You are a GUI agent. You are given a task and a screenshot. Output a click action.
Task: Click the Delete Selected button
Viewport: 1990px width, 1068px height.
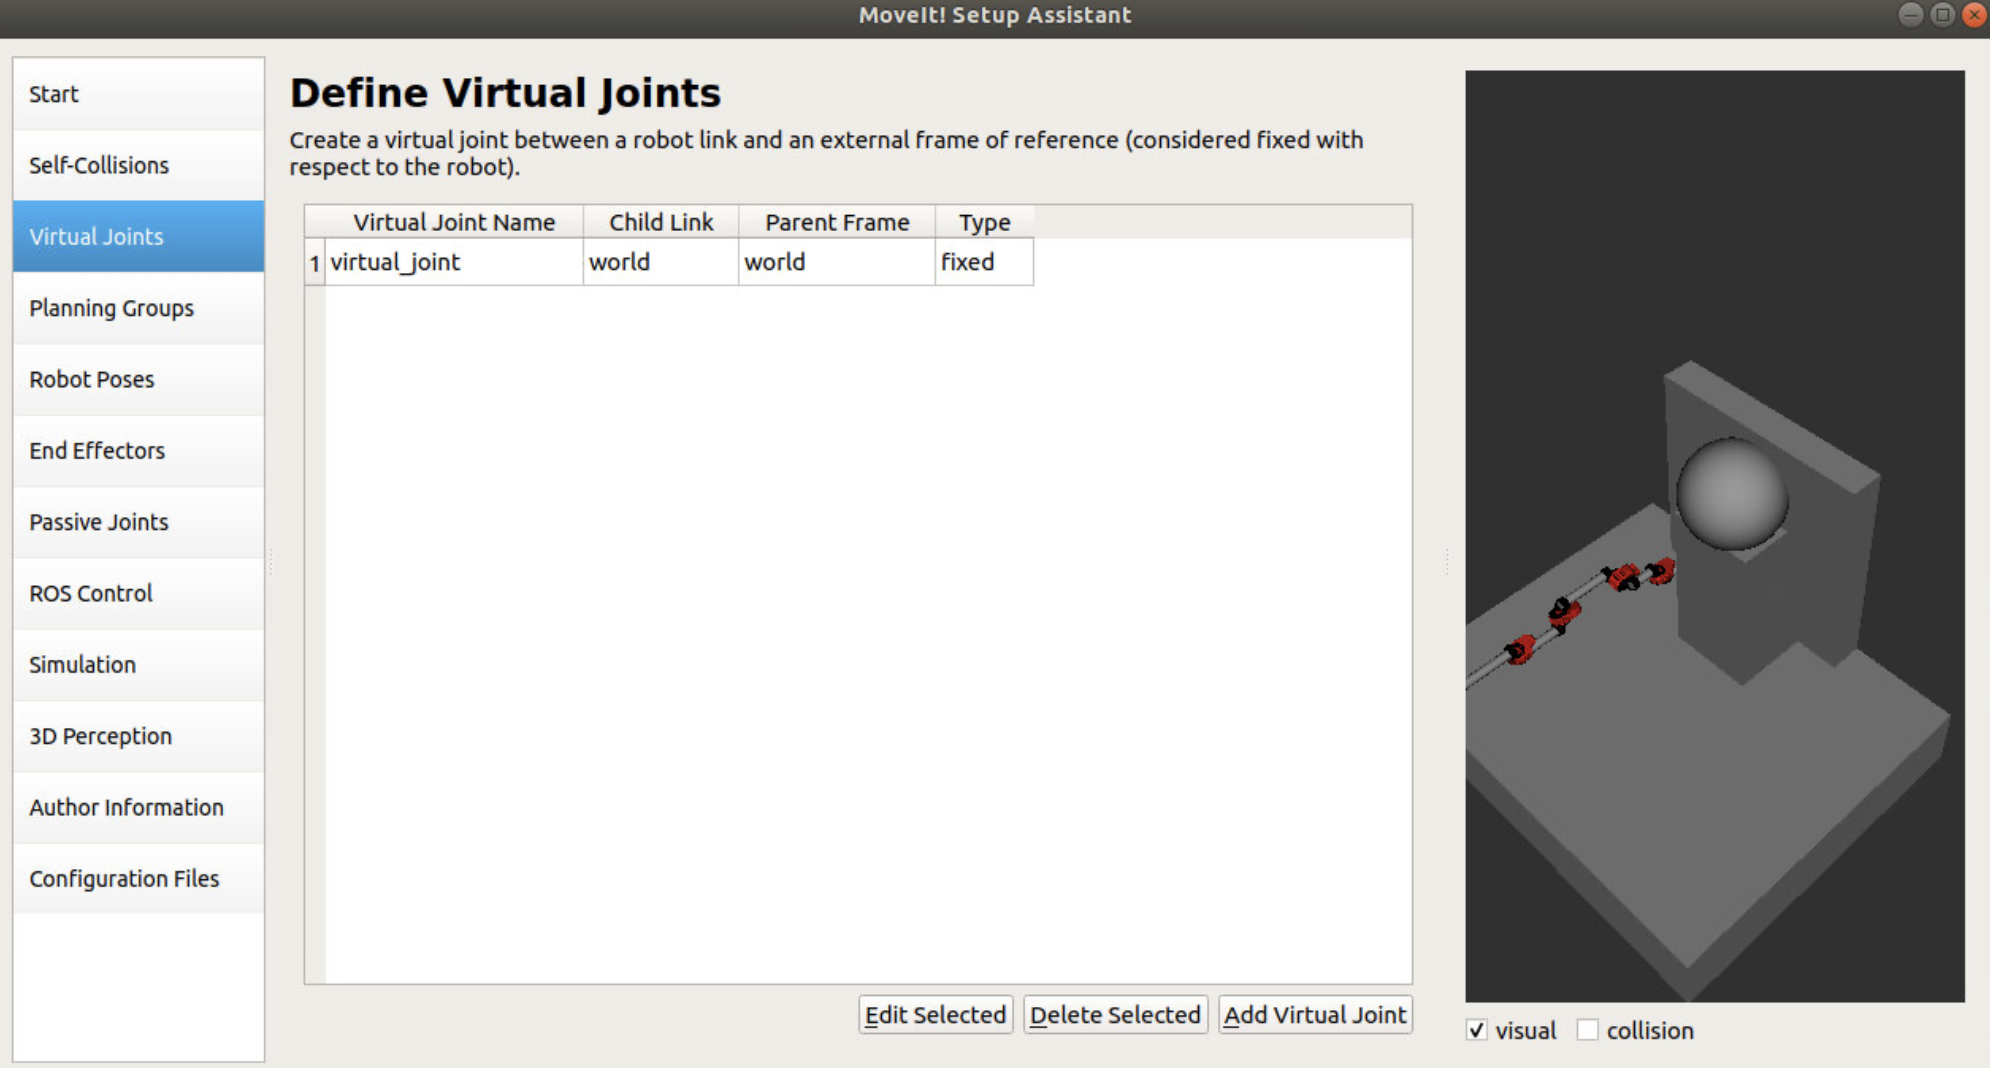coord(1116,1014)
